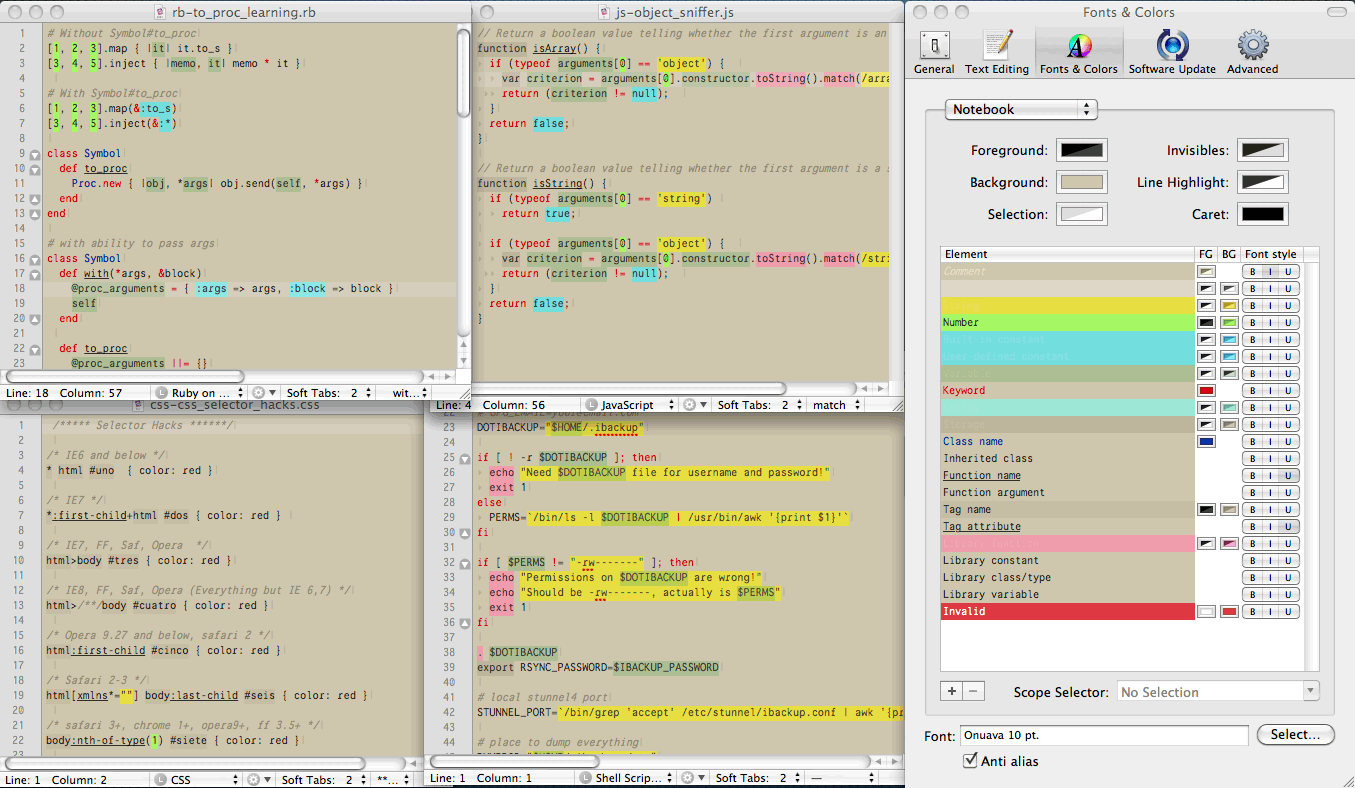Click the add element plus button
Viewport: 1355px width, 788px height.
(952, 691)
